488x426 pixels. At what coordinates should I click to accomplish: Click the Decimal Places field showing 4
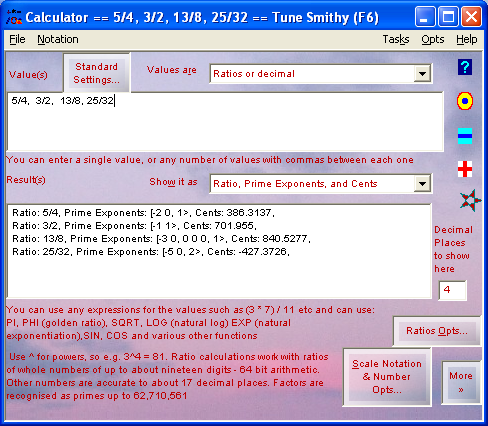(452, 290)
